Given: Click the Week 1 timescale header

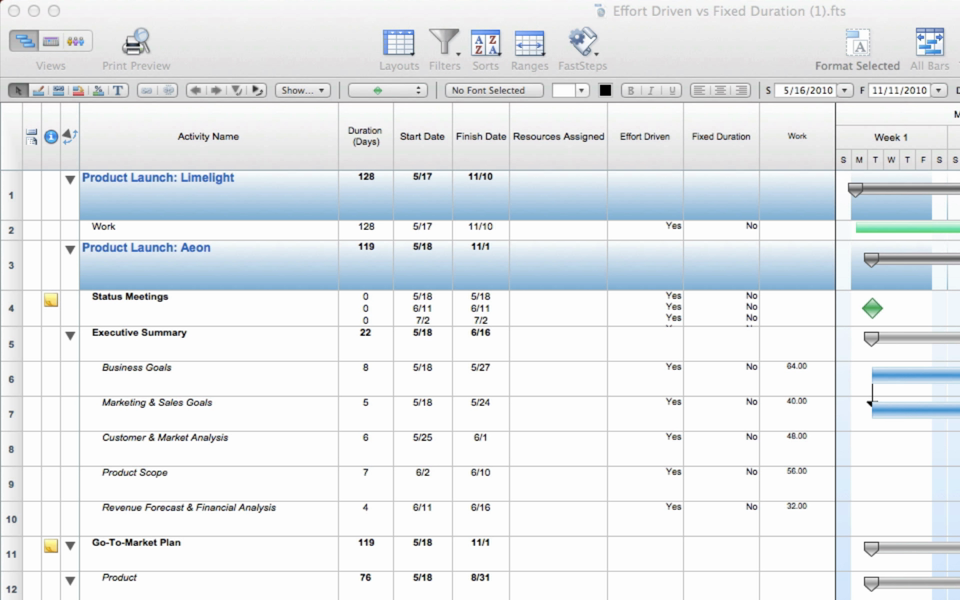Looking at the screenshot, I should click(891, 138).
